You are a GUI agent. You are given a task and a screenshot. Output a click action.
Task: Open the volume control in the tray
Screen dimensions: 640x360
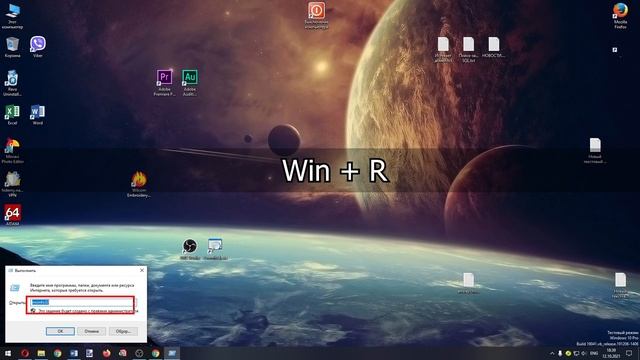point(584,353)
